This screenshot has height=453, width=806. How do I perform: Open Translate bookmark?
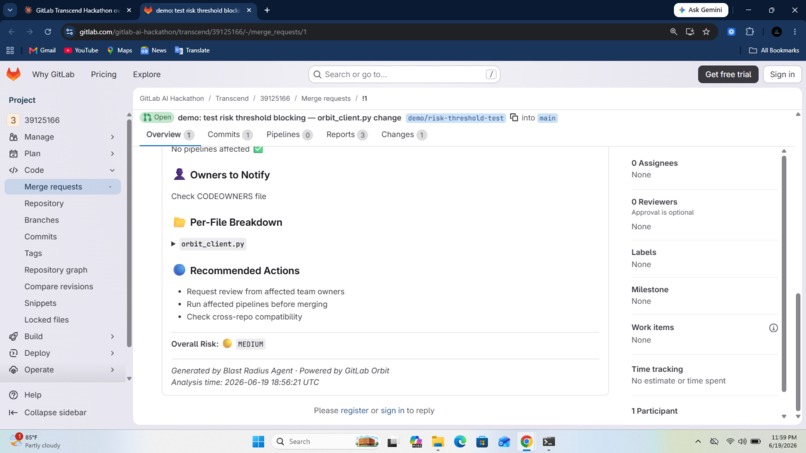tap(192, 50)
